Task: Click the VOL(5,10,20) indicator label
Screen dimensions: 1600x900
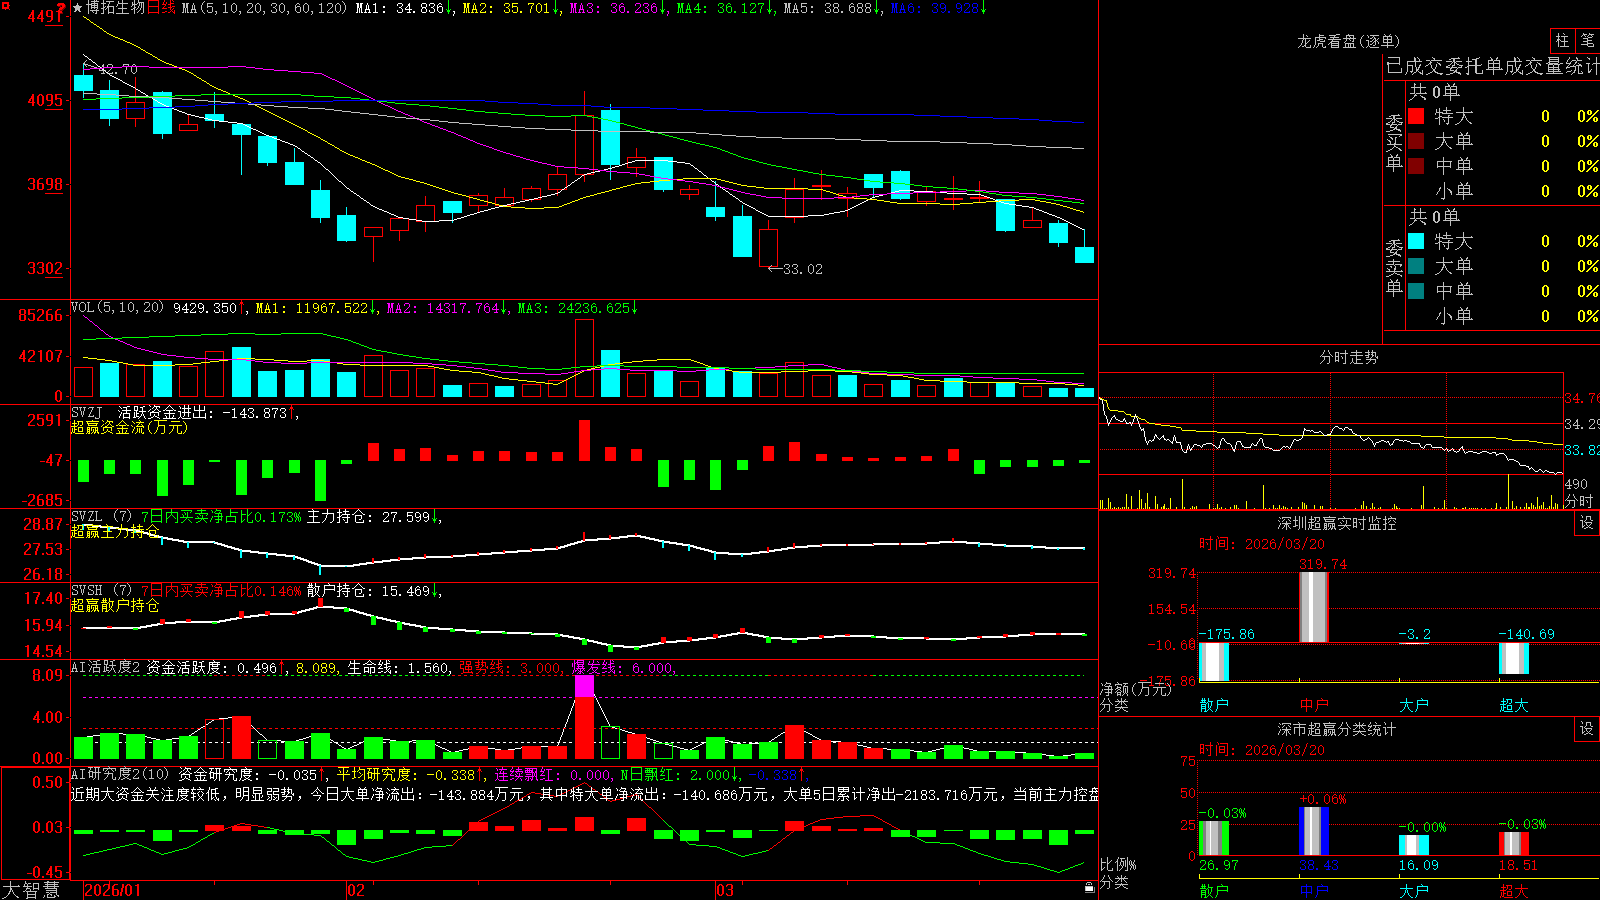Action: click(118, 307)
